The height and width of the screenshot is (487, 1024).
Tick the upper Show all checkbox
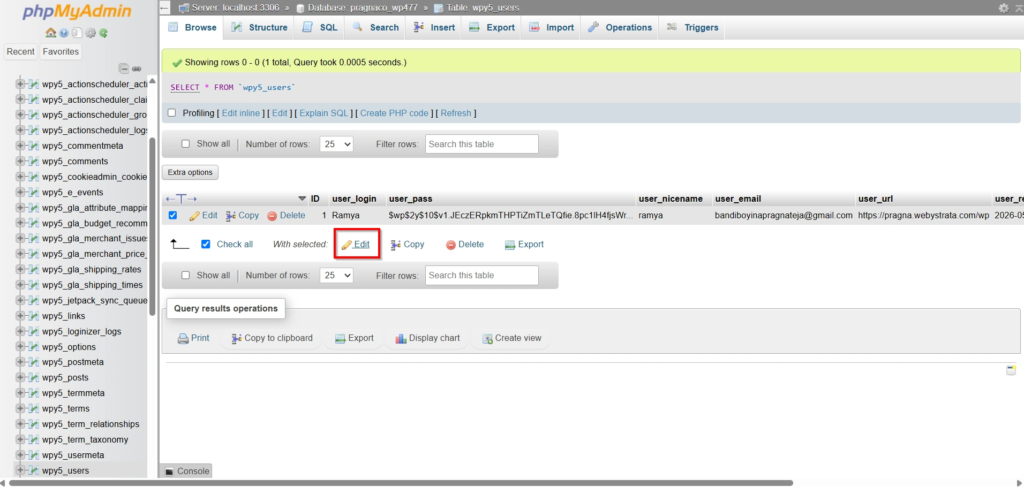click(185, 144)
